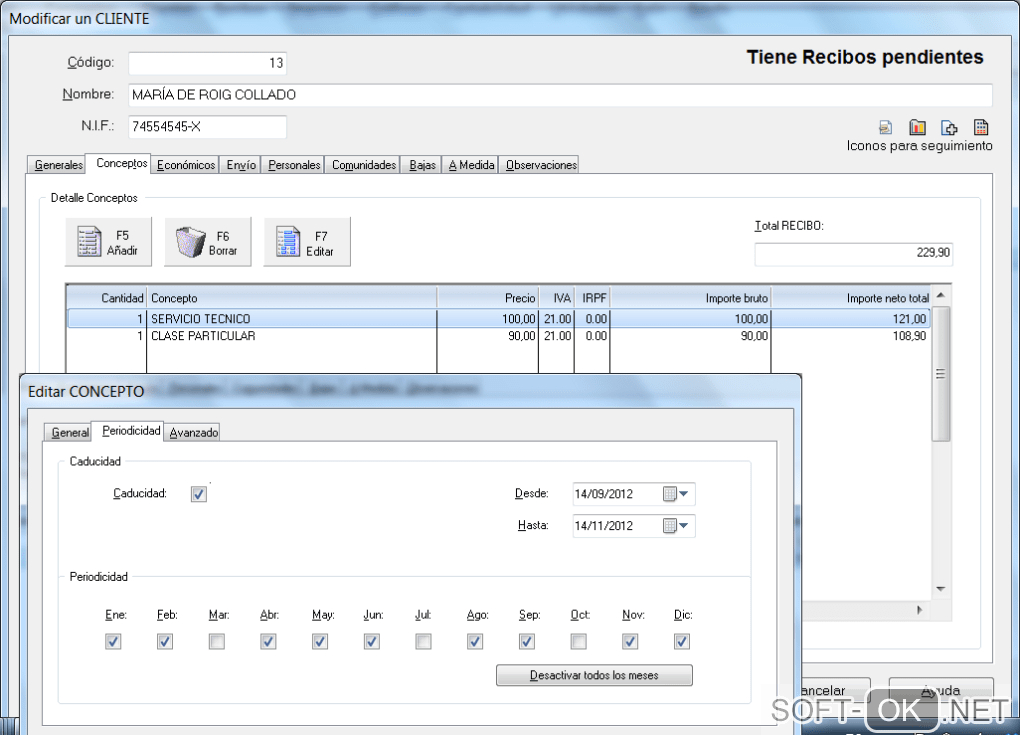Click concepts table scroll down arrow
The width and height of the screenshot is (1020, 735).
pyautogui.click(x=941, y=589)
